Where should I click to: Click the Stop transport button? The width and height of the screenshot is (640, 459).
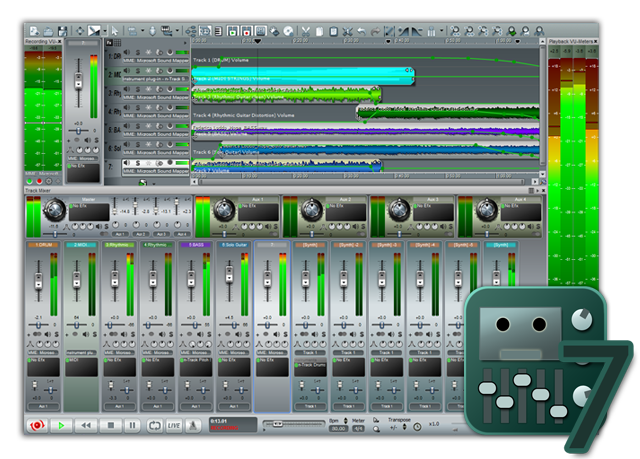click(x=110, y=426)
